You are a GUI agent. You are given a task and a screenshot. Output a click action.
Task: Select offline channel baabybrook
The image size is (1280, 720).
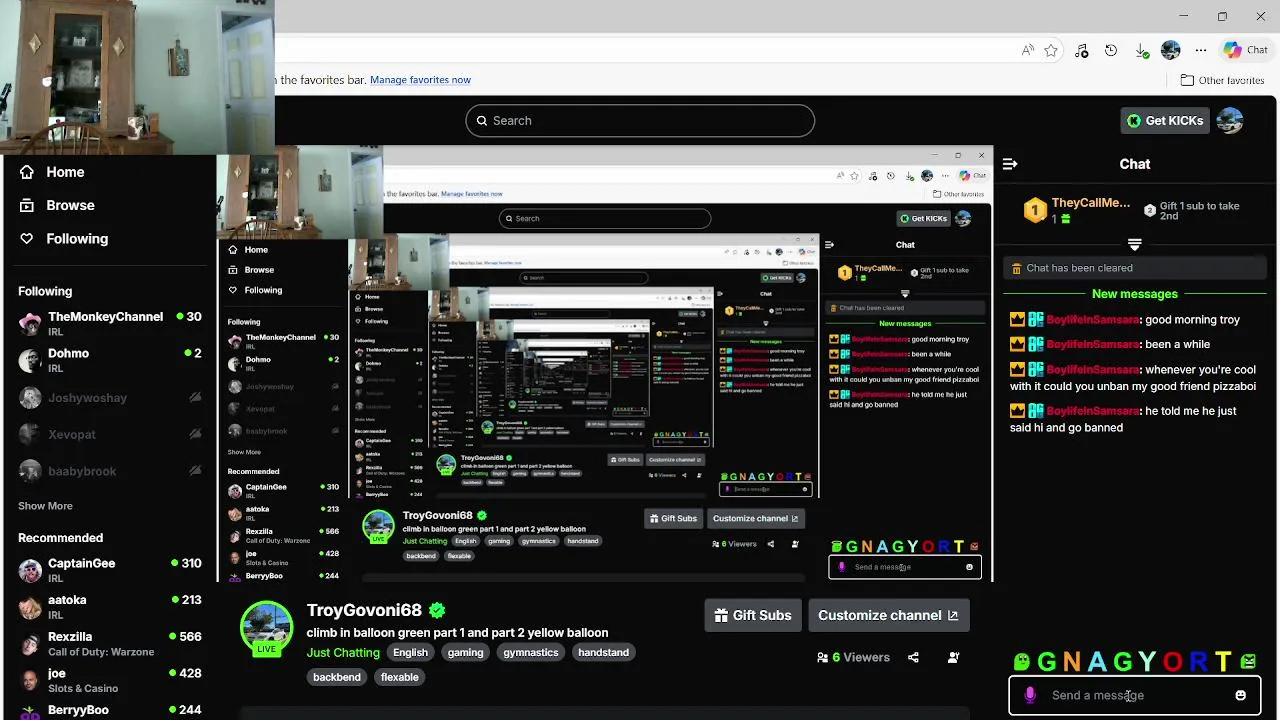(110, 471)
